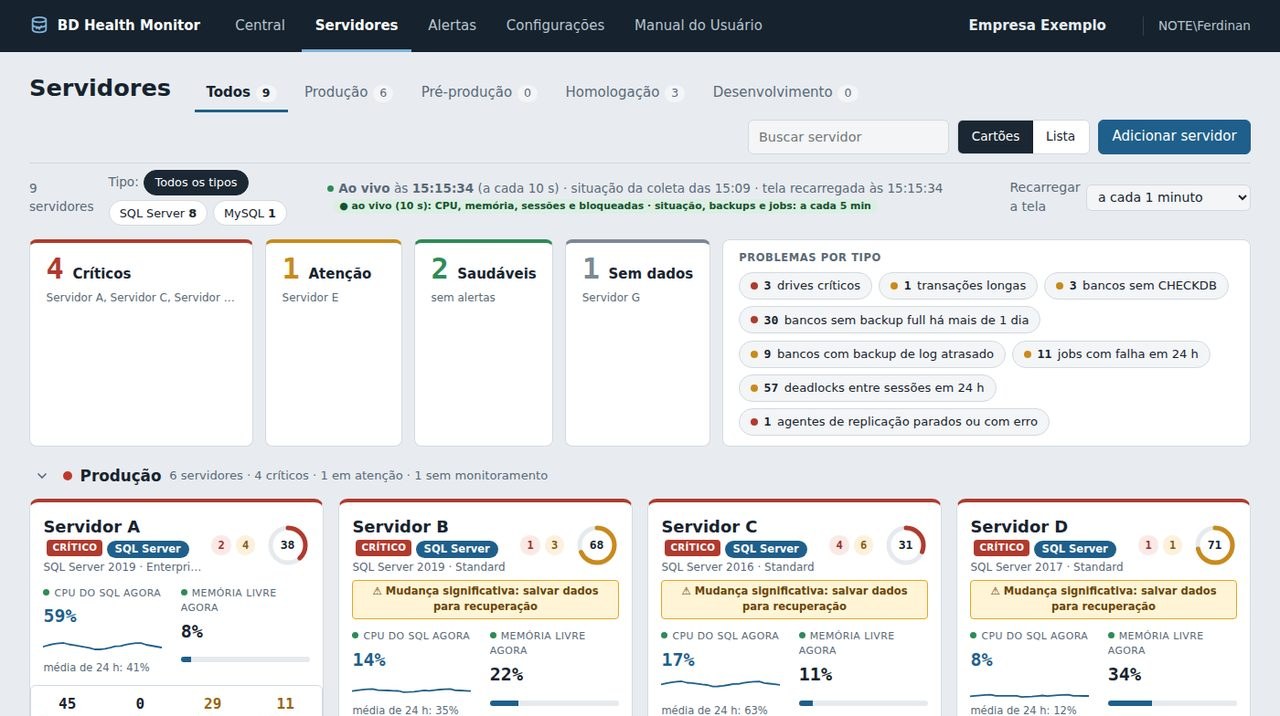Click Servidor C CPU sparkline chart

[x=720, y=685]
